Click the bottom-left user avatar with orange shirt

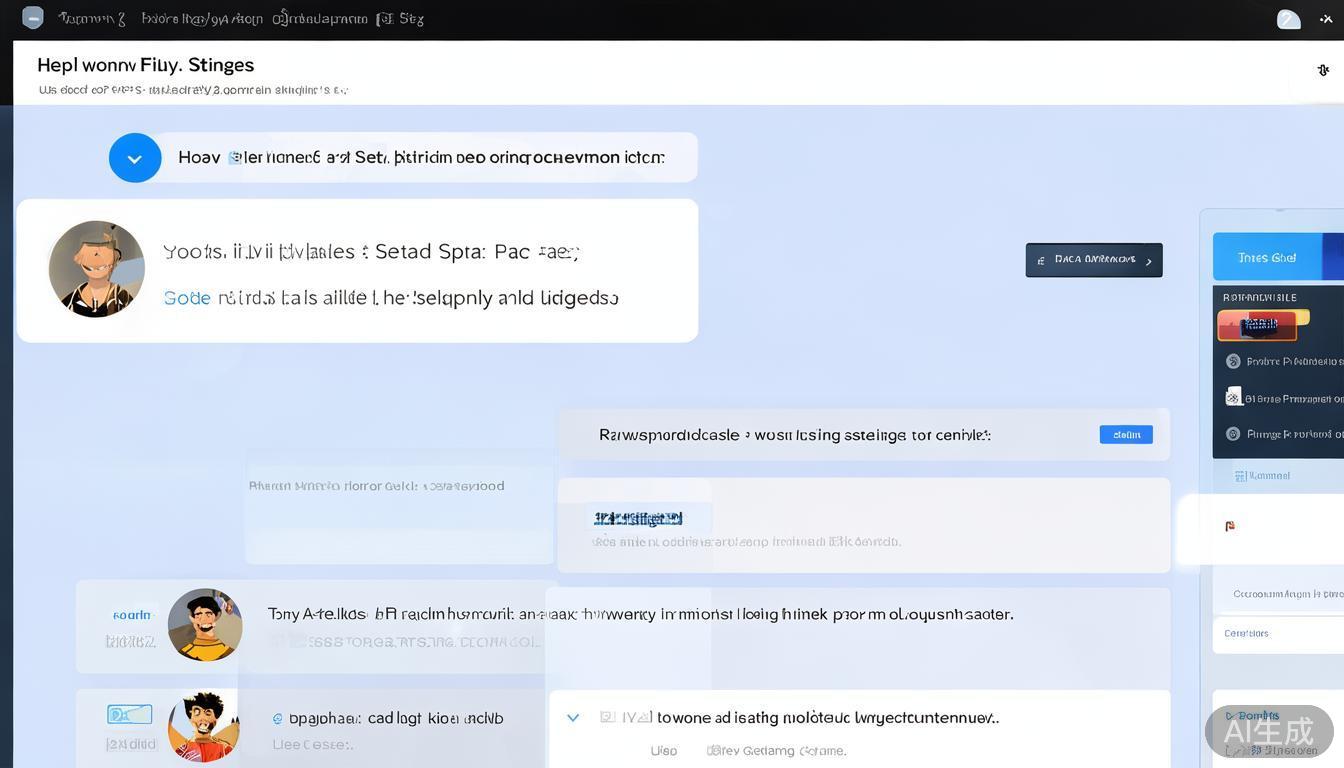click(x=203, y=727)
